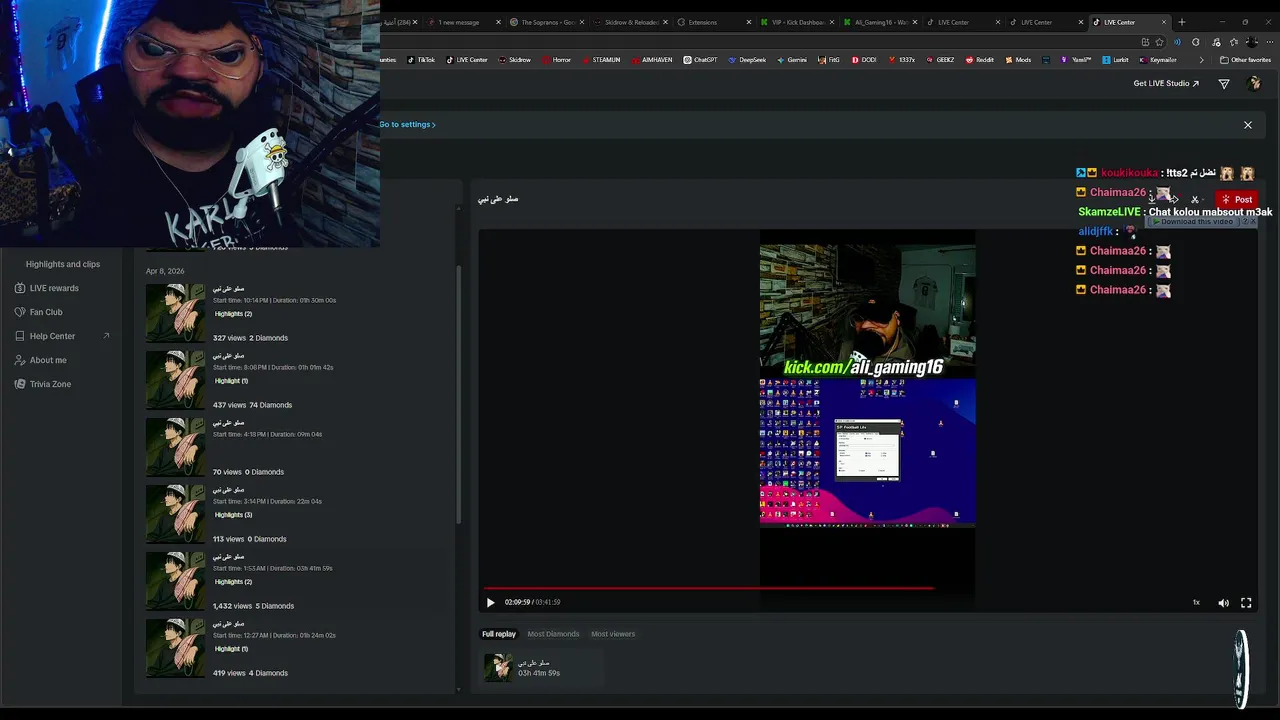Viewport: 1280px width, 720px height.
Task: Click the Help Center book icon
Action: (20, 336)
